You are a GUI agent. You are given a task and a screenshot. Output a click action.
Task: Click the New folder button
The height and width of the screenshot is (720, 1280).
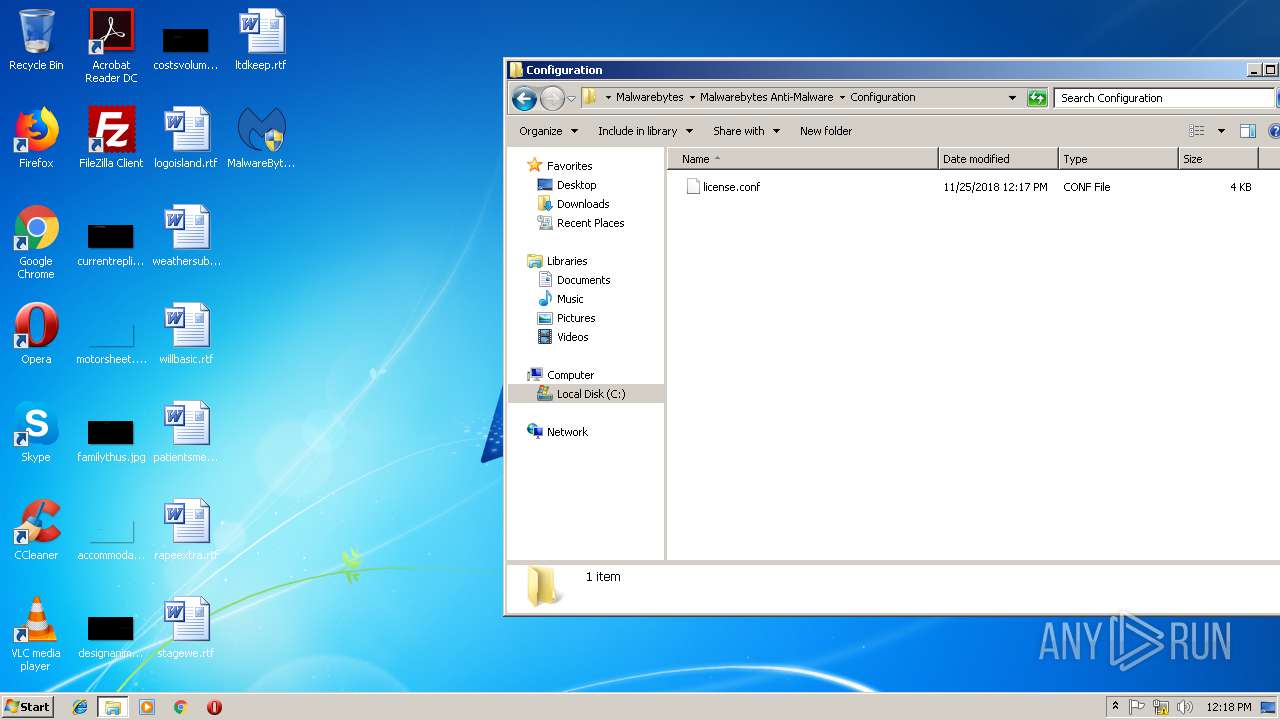[826, 131]
